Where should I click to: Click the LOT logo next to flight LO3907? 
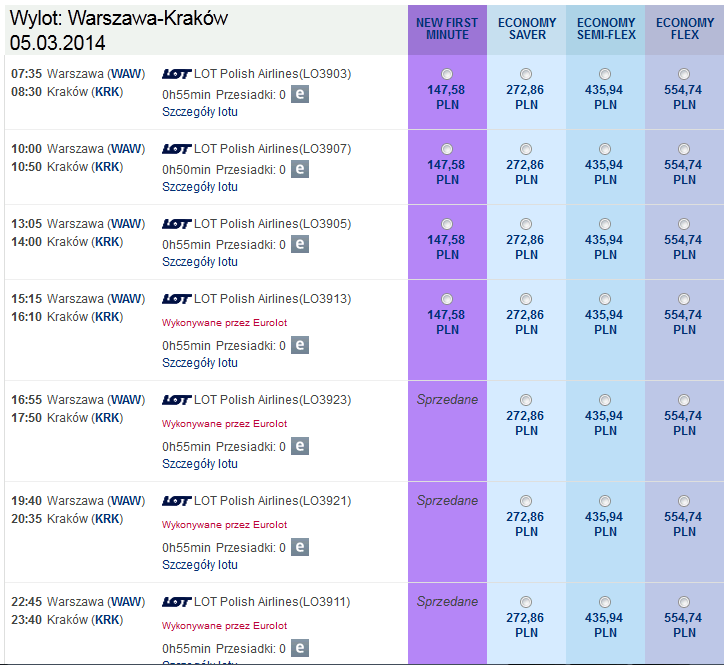click(176, 149)
